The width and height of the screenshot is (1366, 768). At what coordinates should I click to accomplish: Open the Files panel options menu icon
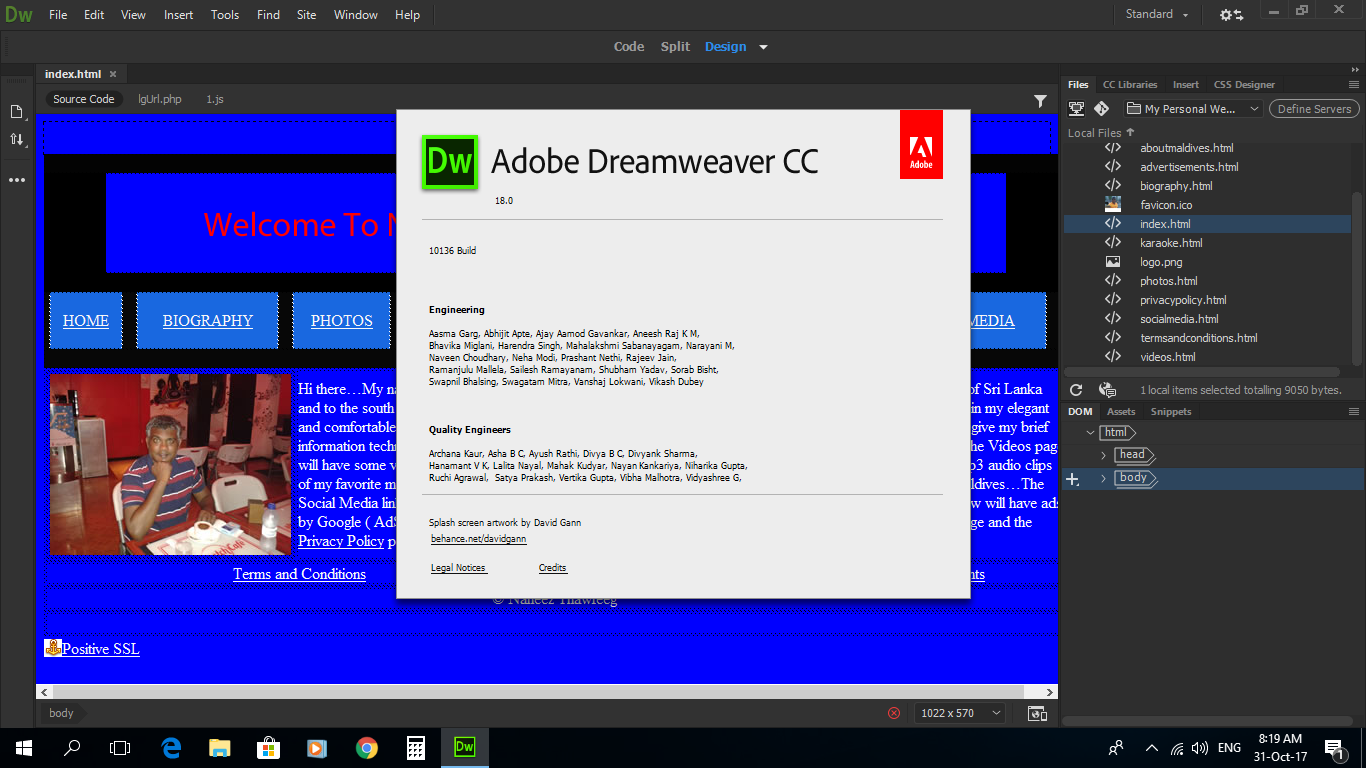tap(1354, 84)
